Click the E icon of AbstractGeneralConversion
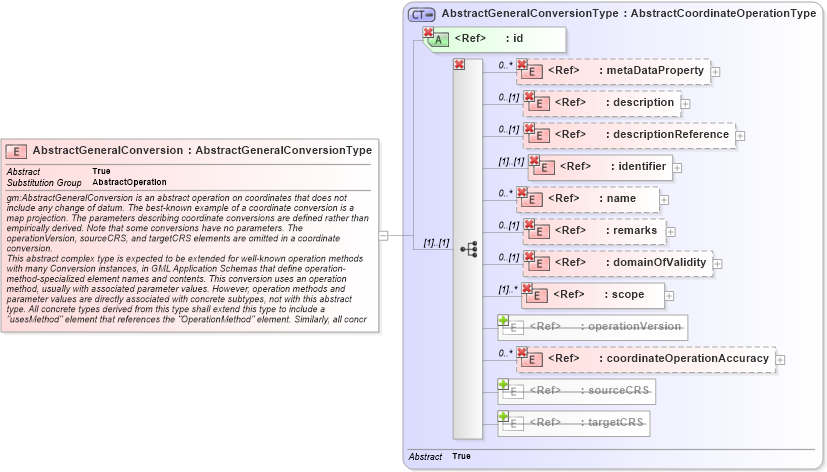This screenshot has height=472, width=827. [x=16, y=152]
